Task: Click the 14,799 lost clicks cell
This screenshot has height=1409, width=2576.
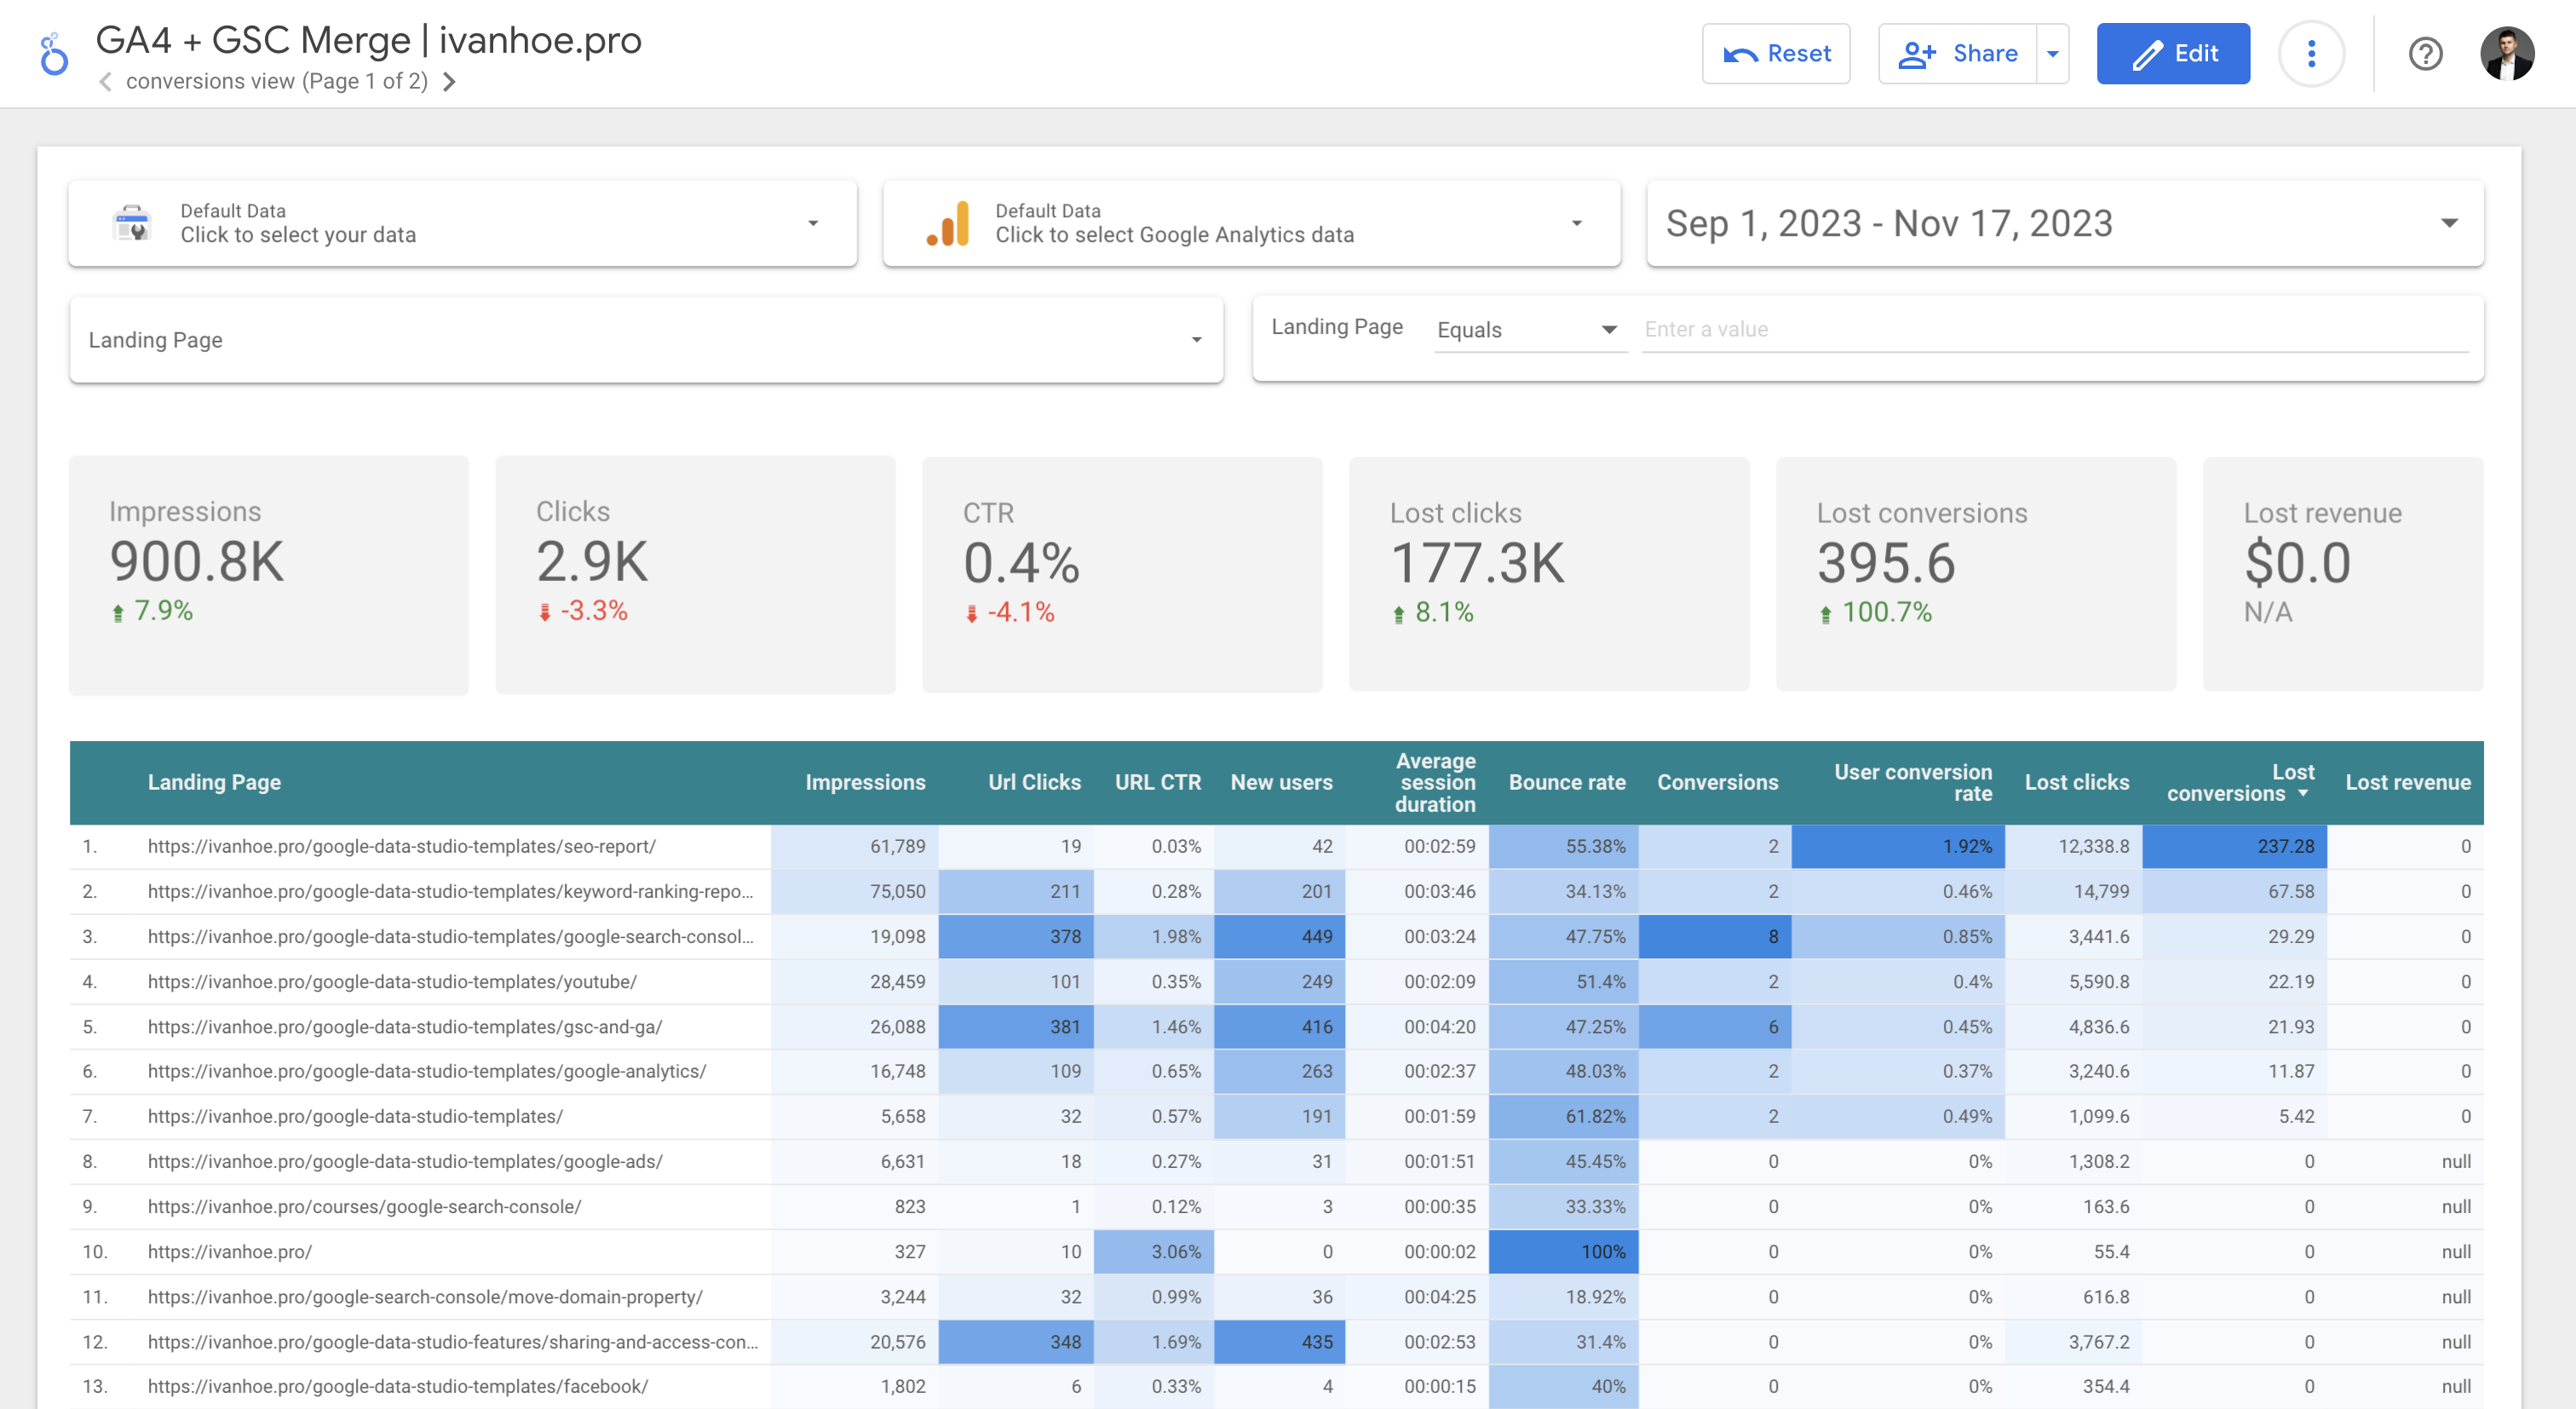Action: (x=2075, y=892)
